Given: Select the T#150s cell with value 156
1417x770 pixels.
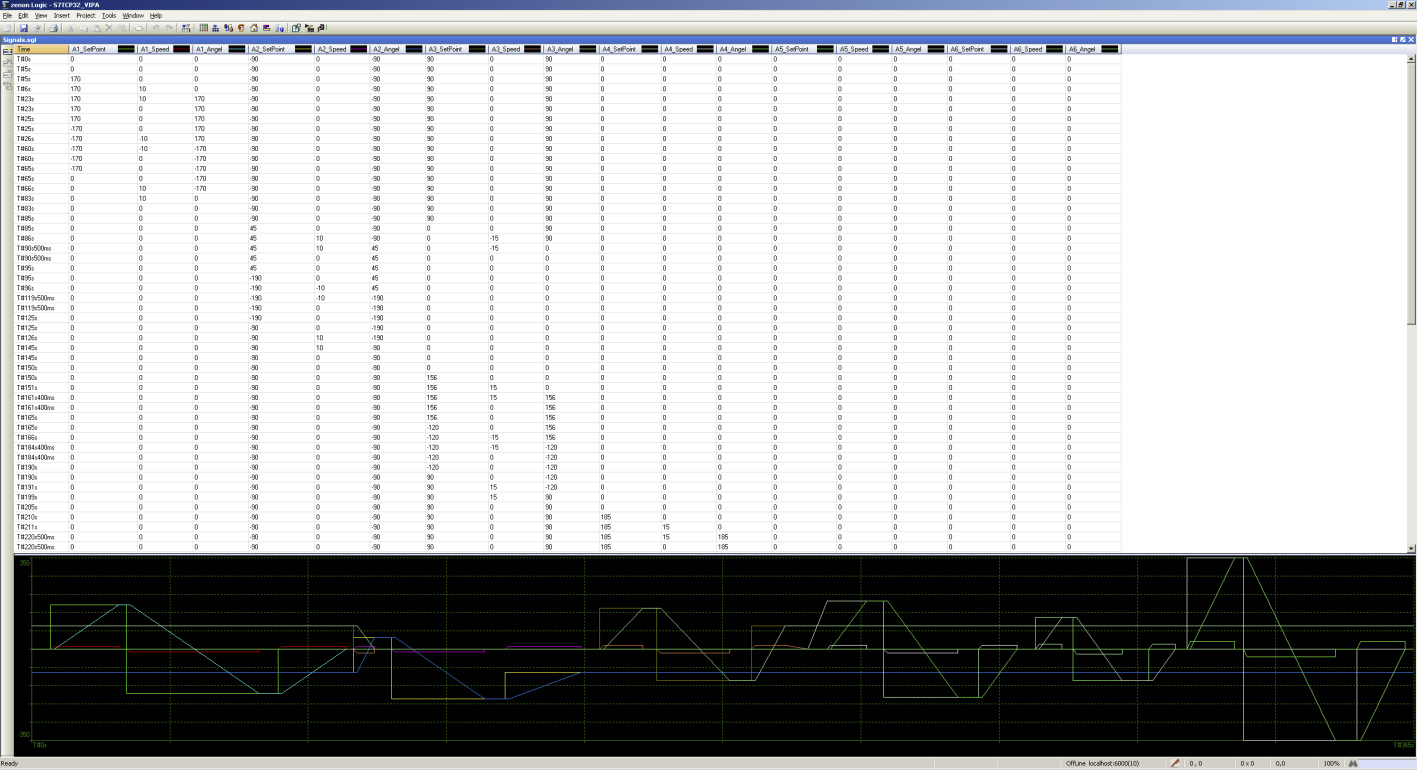Looking at the screenshot, I should 432,378.
